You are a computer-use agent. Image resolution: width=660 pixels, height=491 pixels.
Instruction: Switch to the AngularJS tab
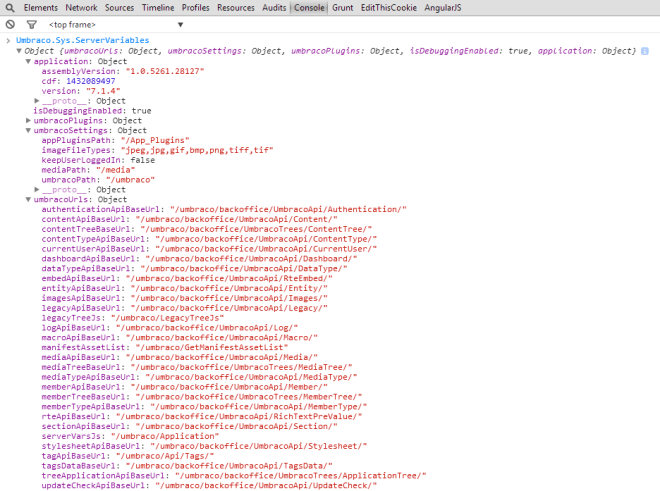pyautogui.click(x=443, y=8)
